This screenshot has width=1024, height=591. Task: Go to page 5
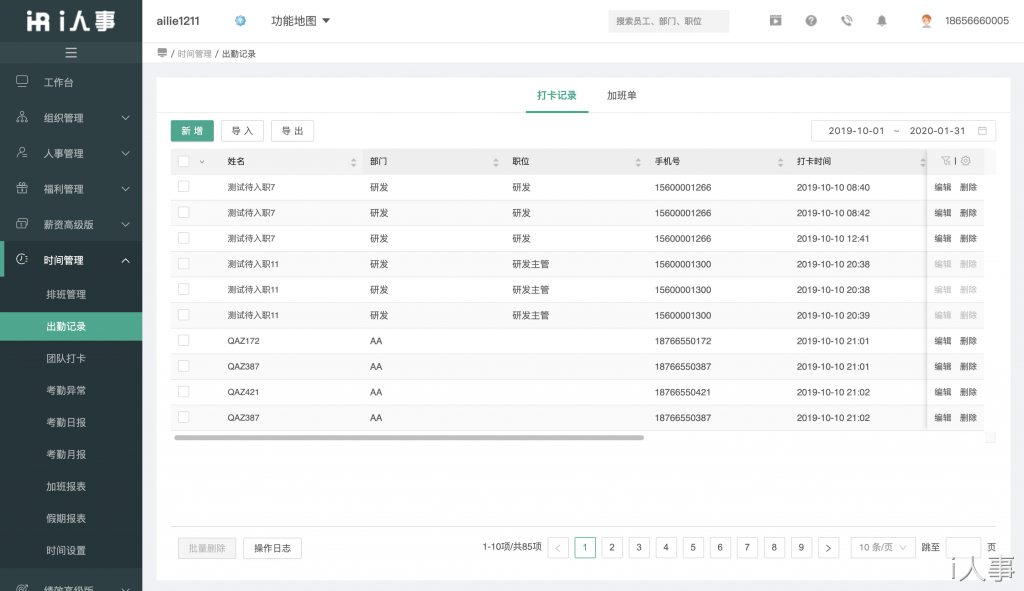pos(693,548)
